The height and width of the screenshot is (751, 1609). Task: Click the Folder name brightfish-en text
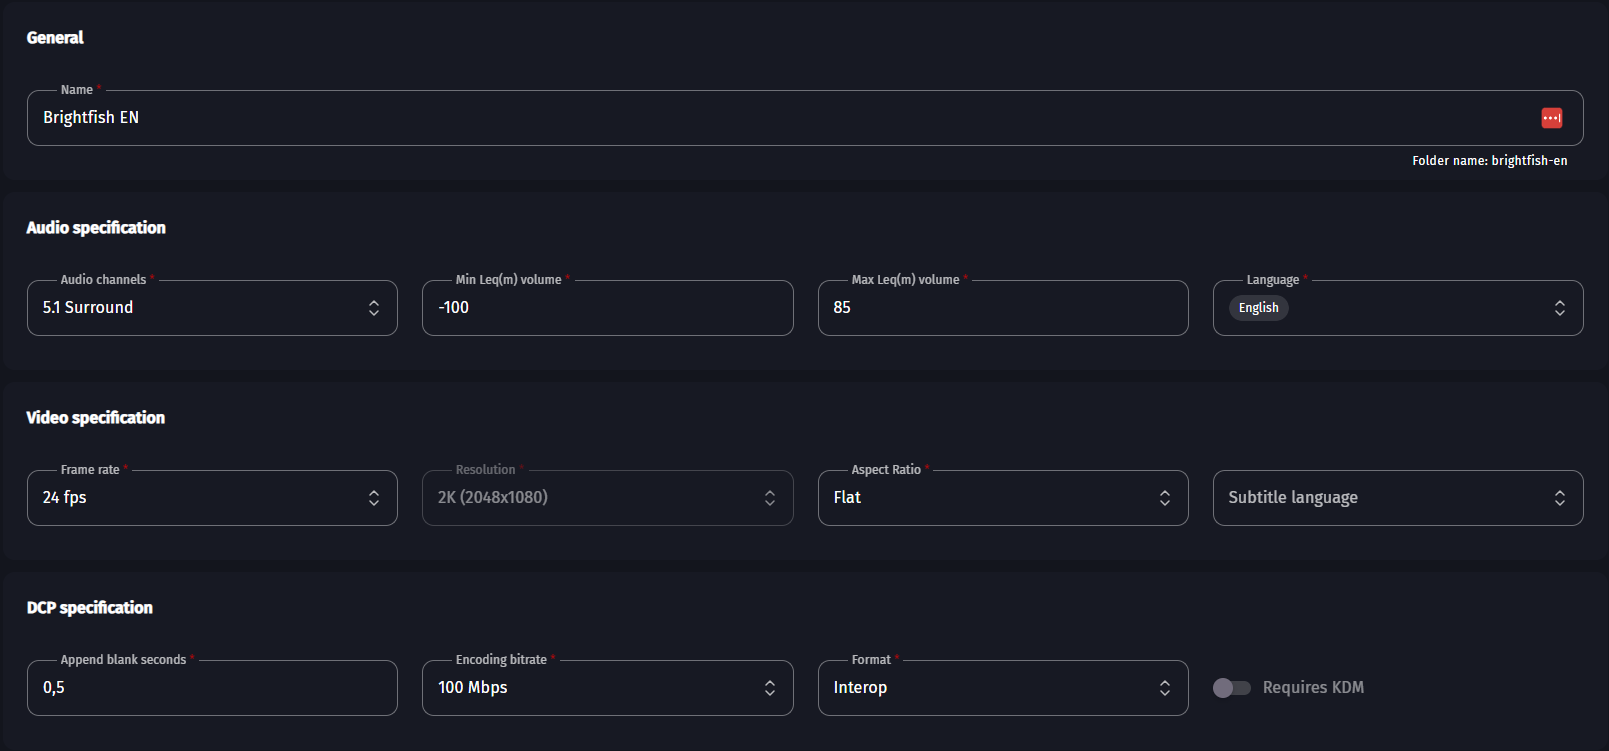click(1489, 161)
